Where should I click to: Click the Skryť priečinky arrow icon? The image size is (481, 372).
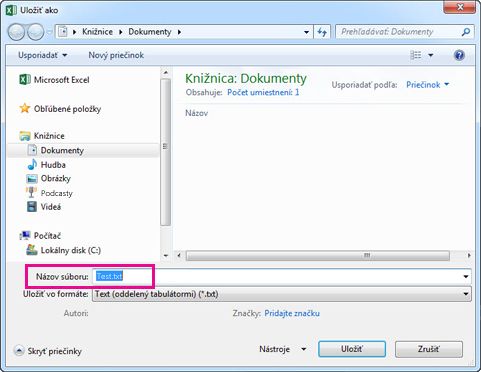[19, 351]
